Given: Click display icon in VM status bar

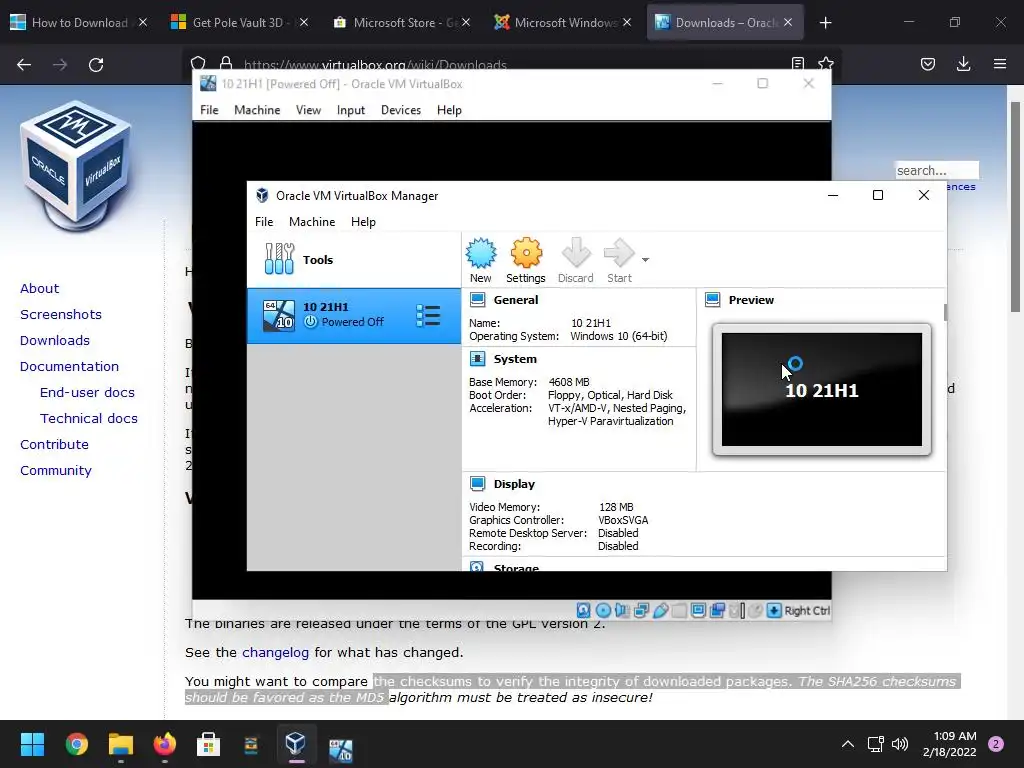Looking at the screenshot, I should point(698,611).
